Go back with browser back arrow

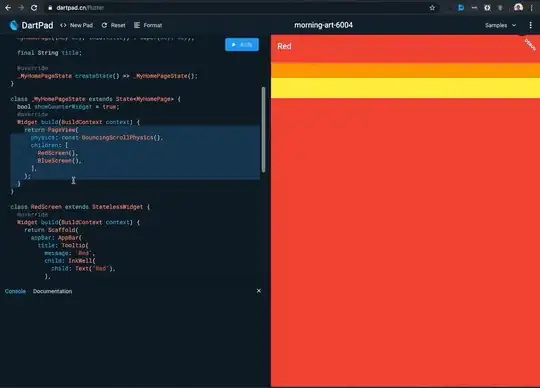pos(8,8)
